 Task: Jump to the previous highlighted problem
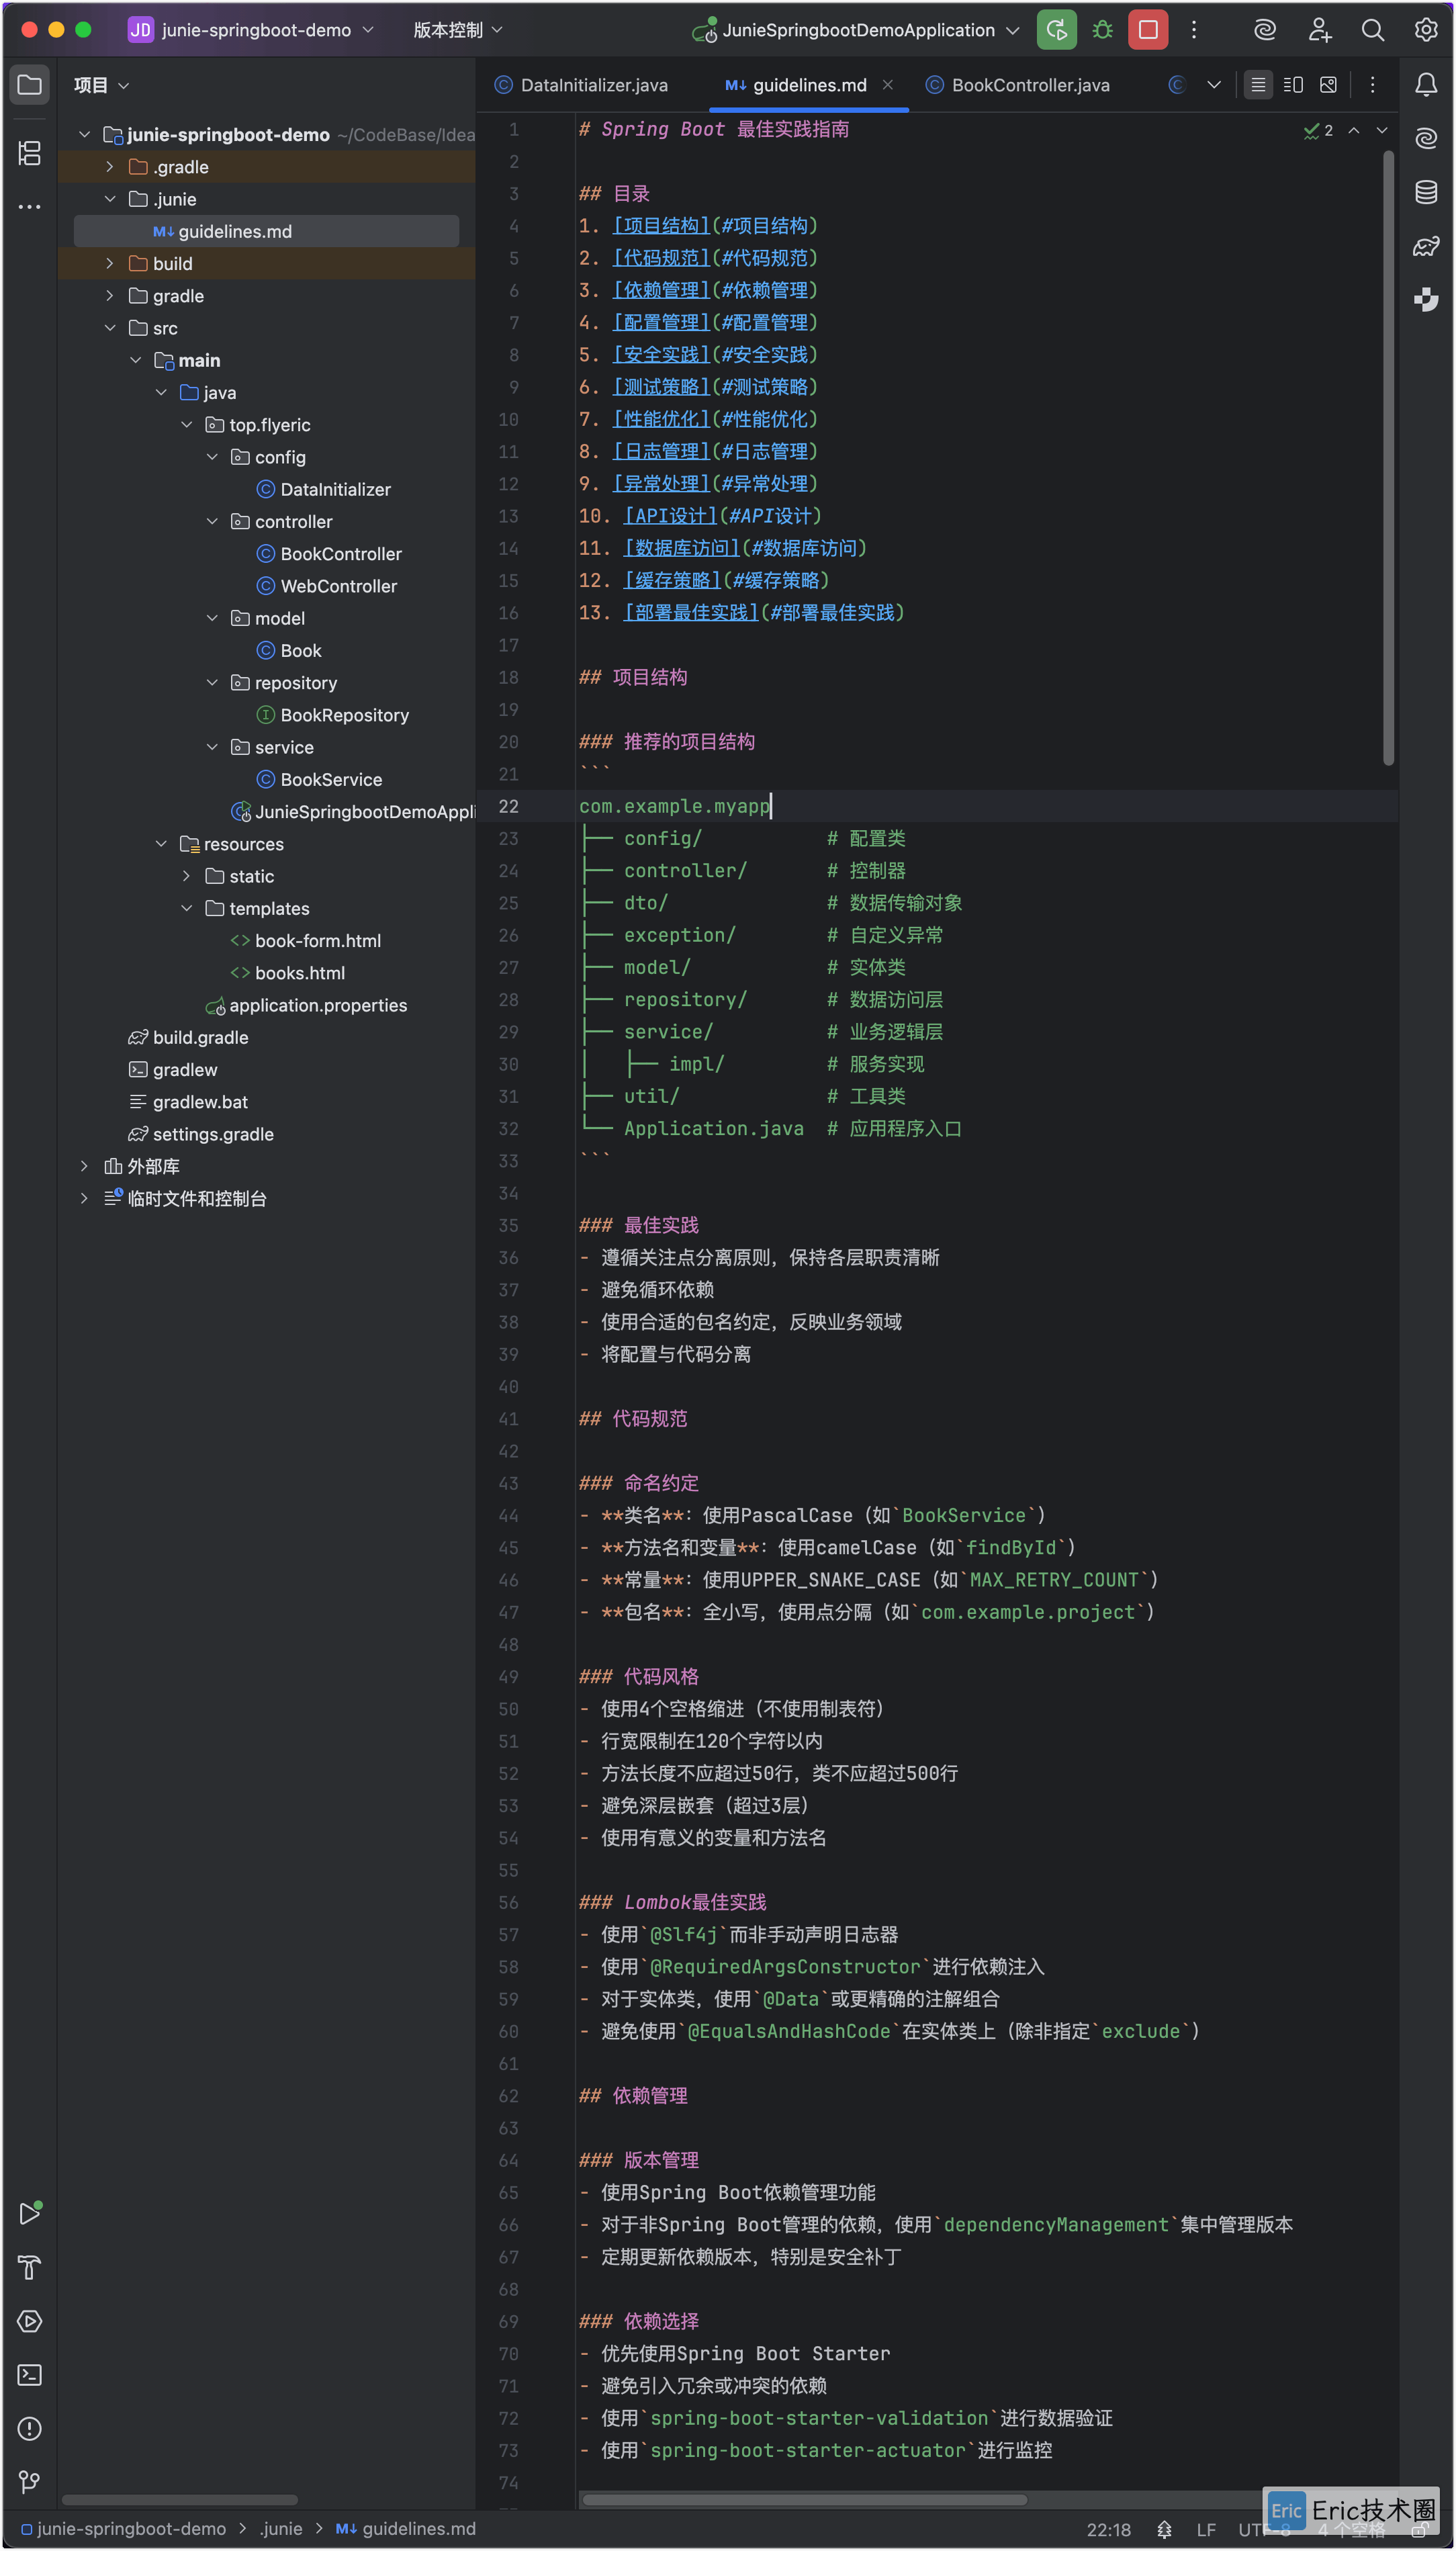1353,130
